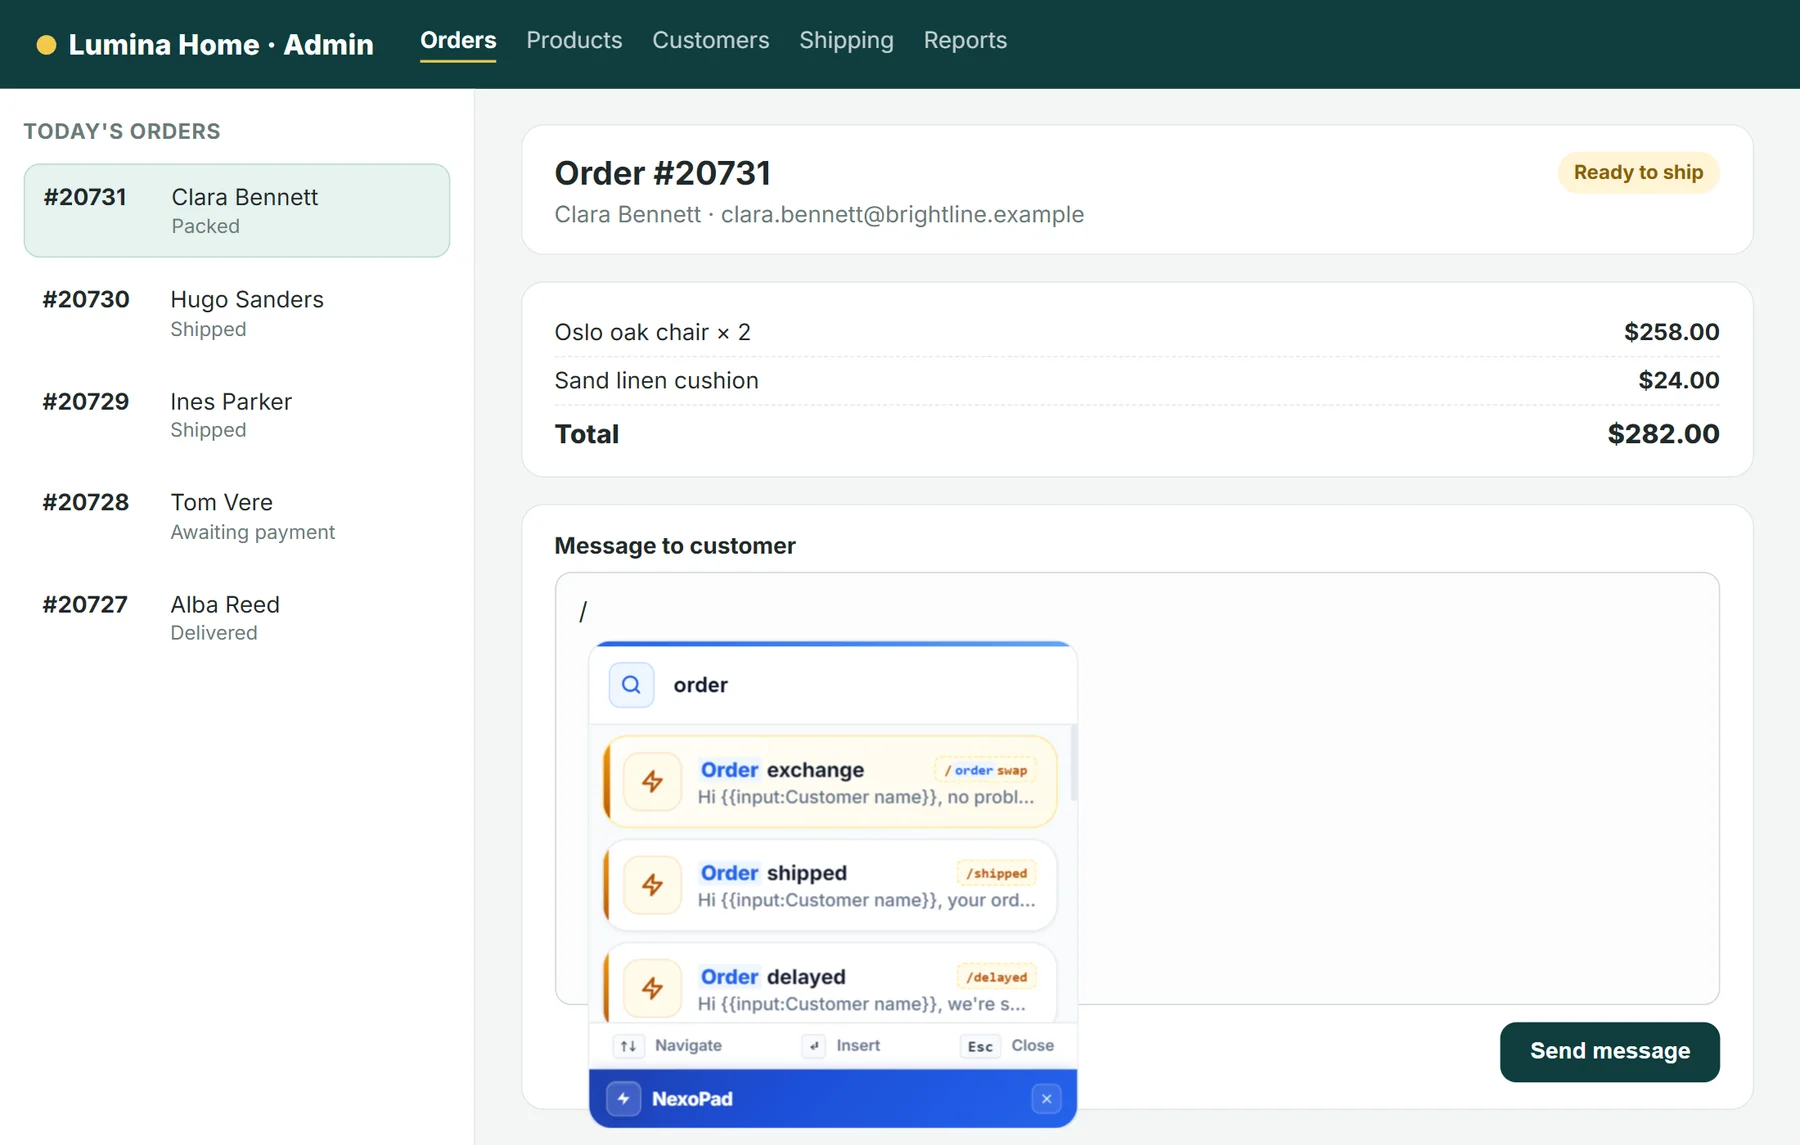Click the Esc key badge
Screen dimensions: 1800x1145
click(x=980, y=1046)
